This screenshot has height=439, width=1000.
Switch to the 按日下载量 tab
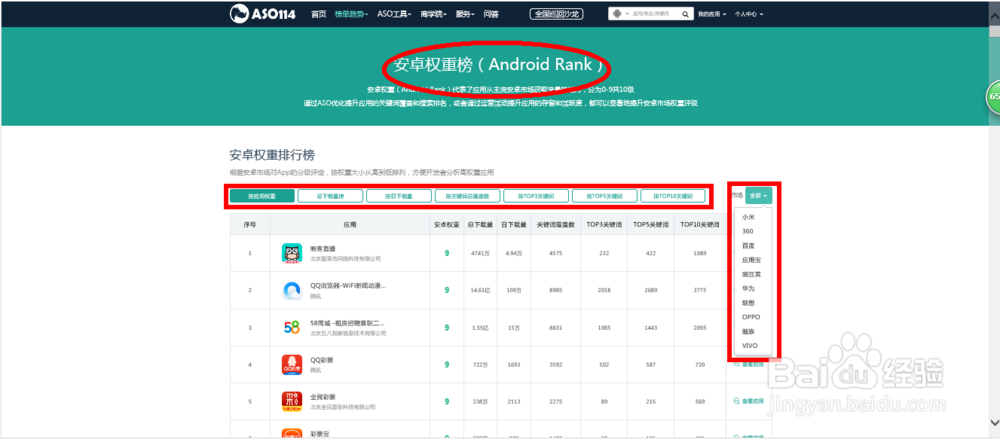pyautogui.click(x=399, y=196)
